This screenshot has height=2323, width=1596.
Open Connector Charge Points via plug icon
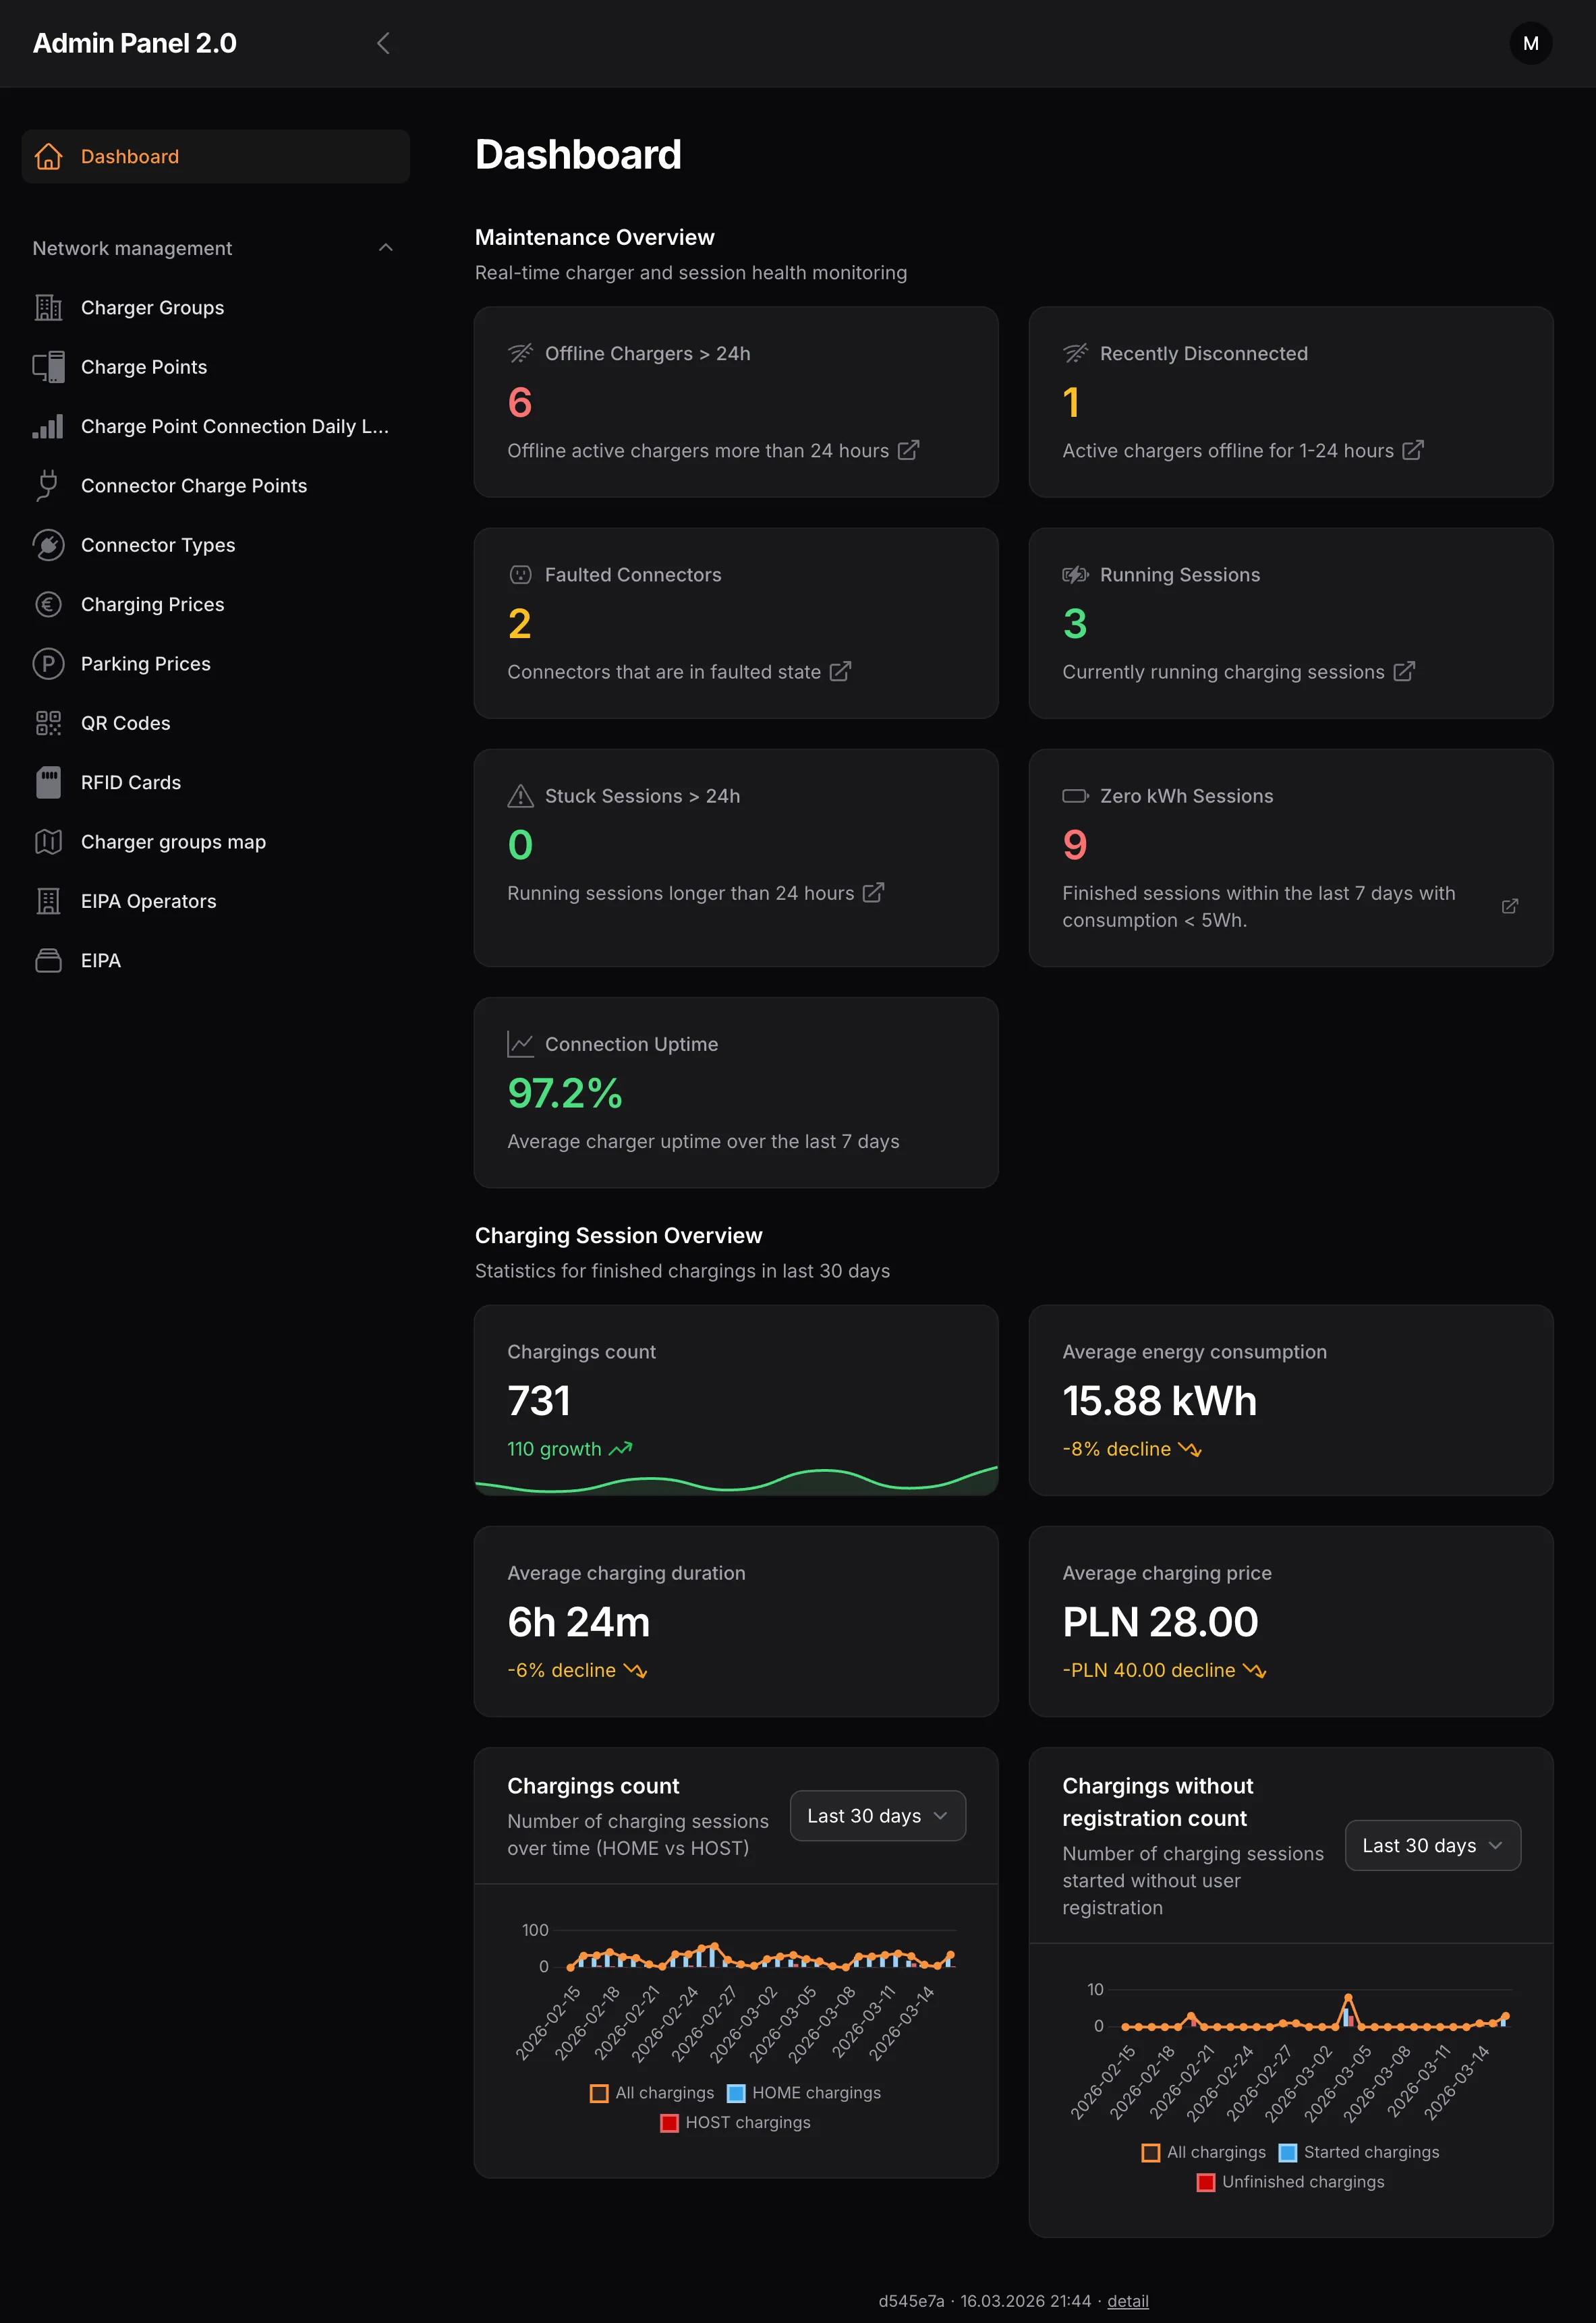pos(48,486)
